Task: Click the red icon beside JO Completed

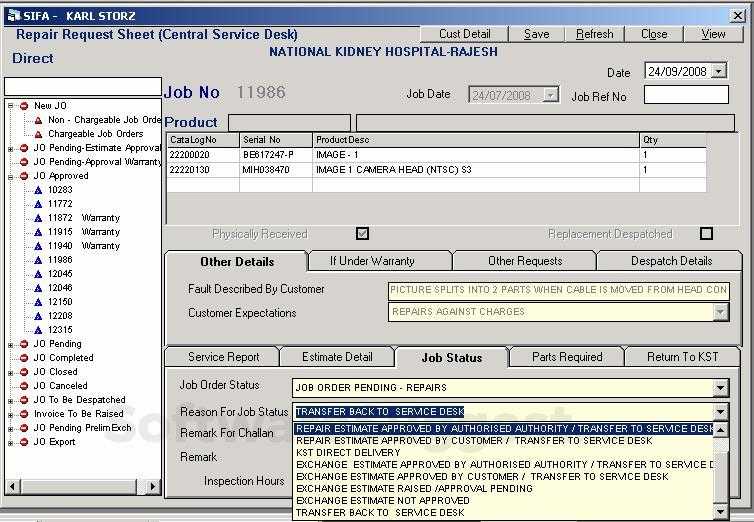Action: (x=24, y=358)
